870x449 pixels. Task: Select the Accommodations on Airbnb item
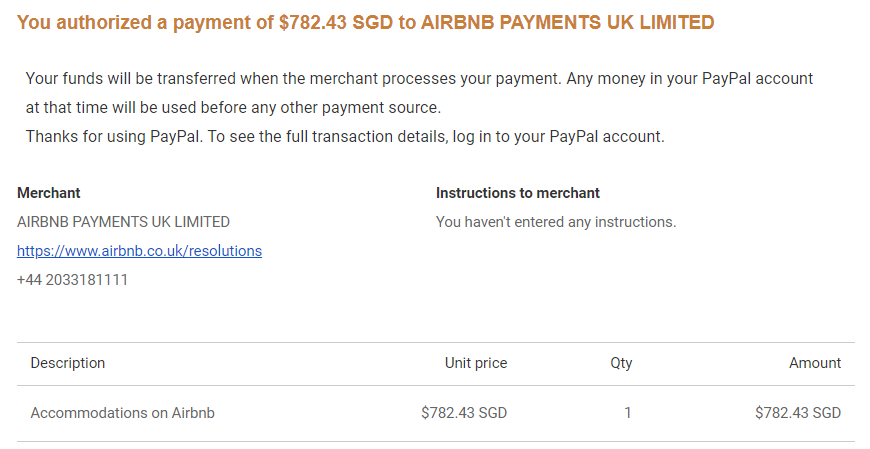coord(123,413)
